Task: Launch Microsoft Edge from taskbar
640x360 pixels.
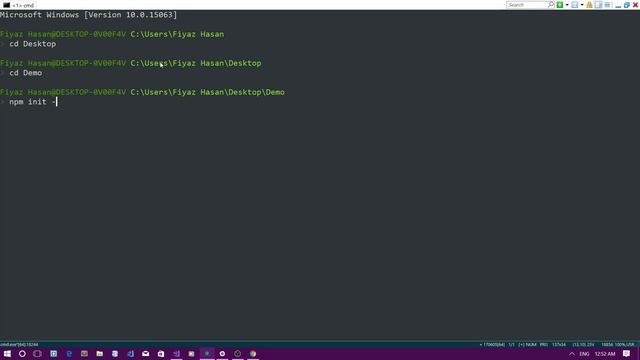Action: click(x=69, y=354)
